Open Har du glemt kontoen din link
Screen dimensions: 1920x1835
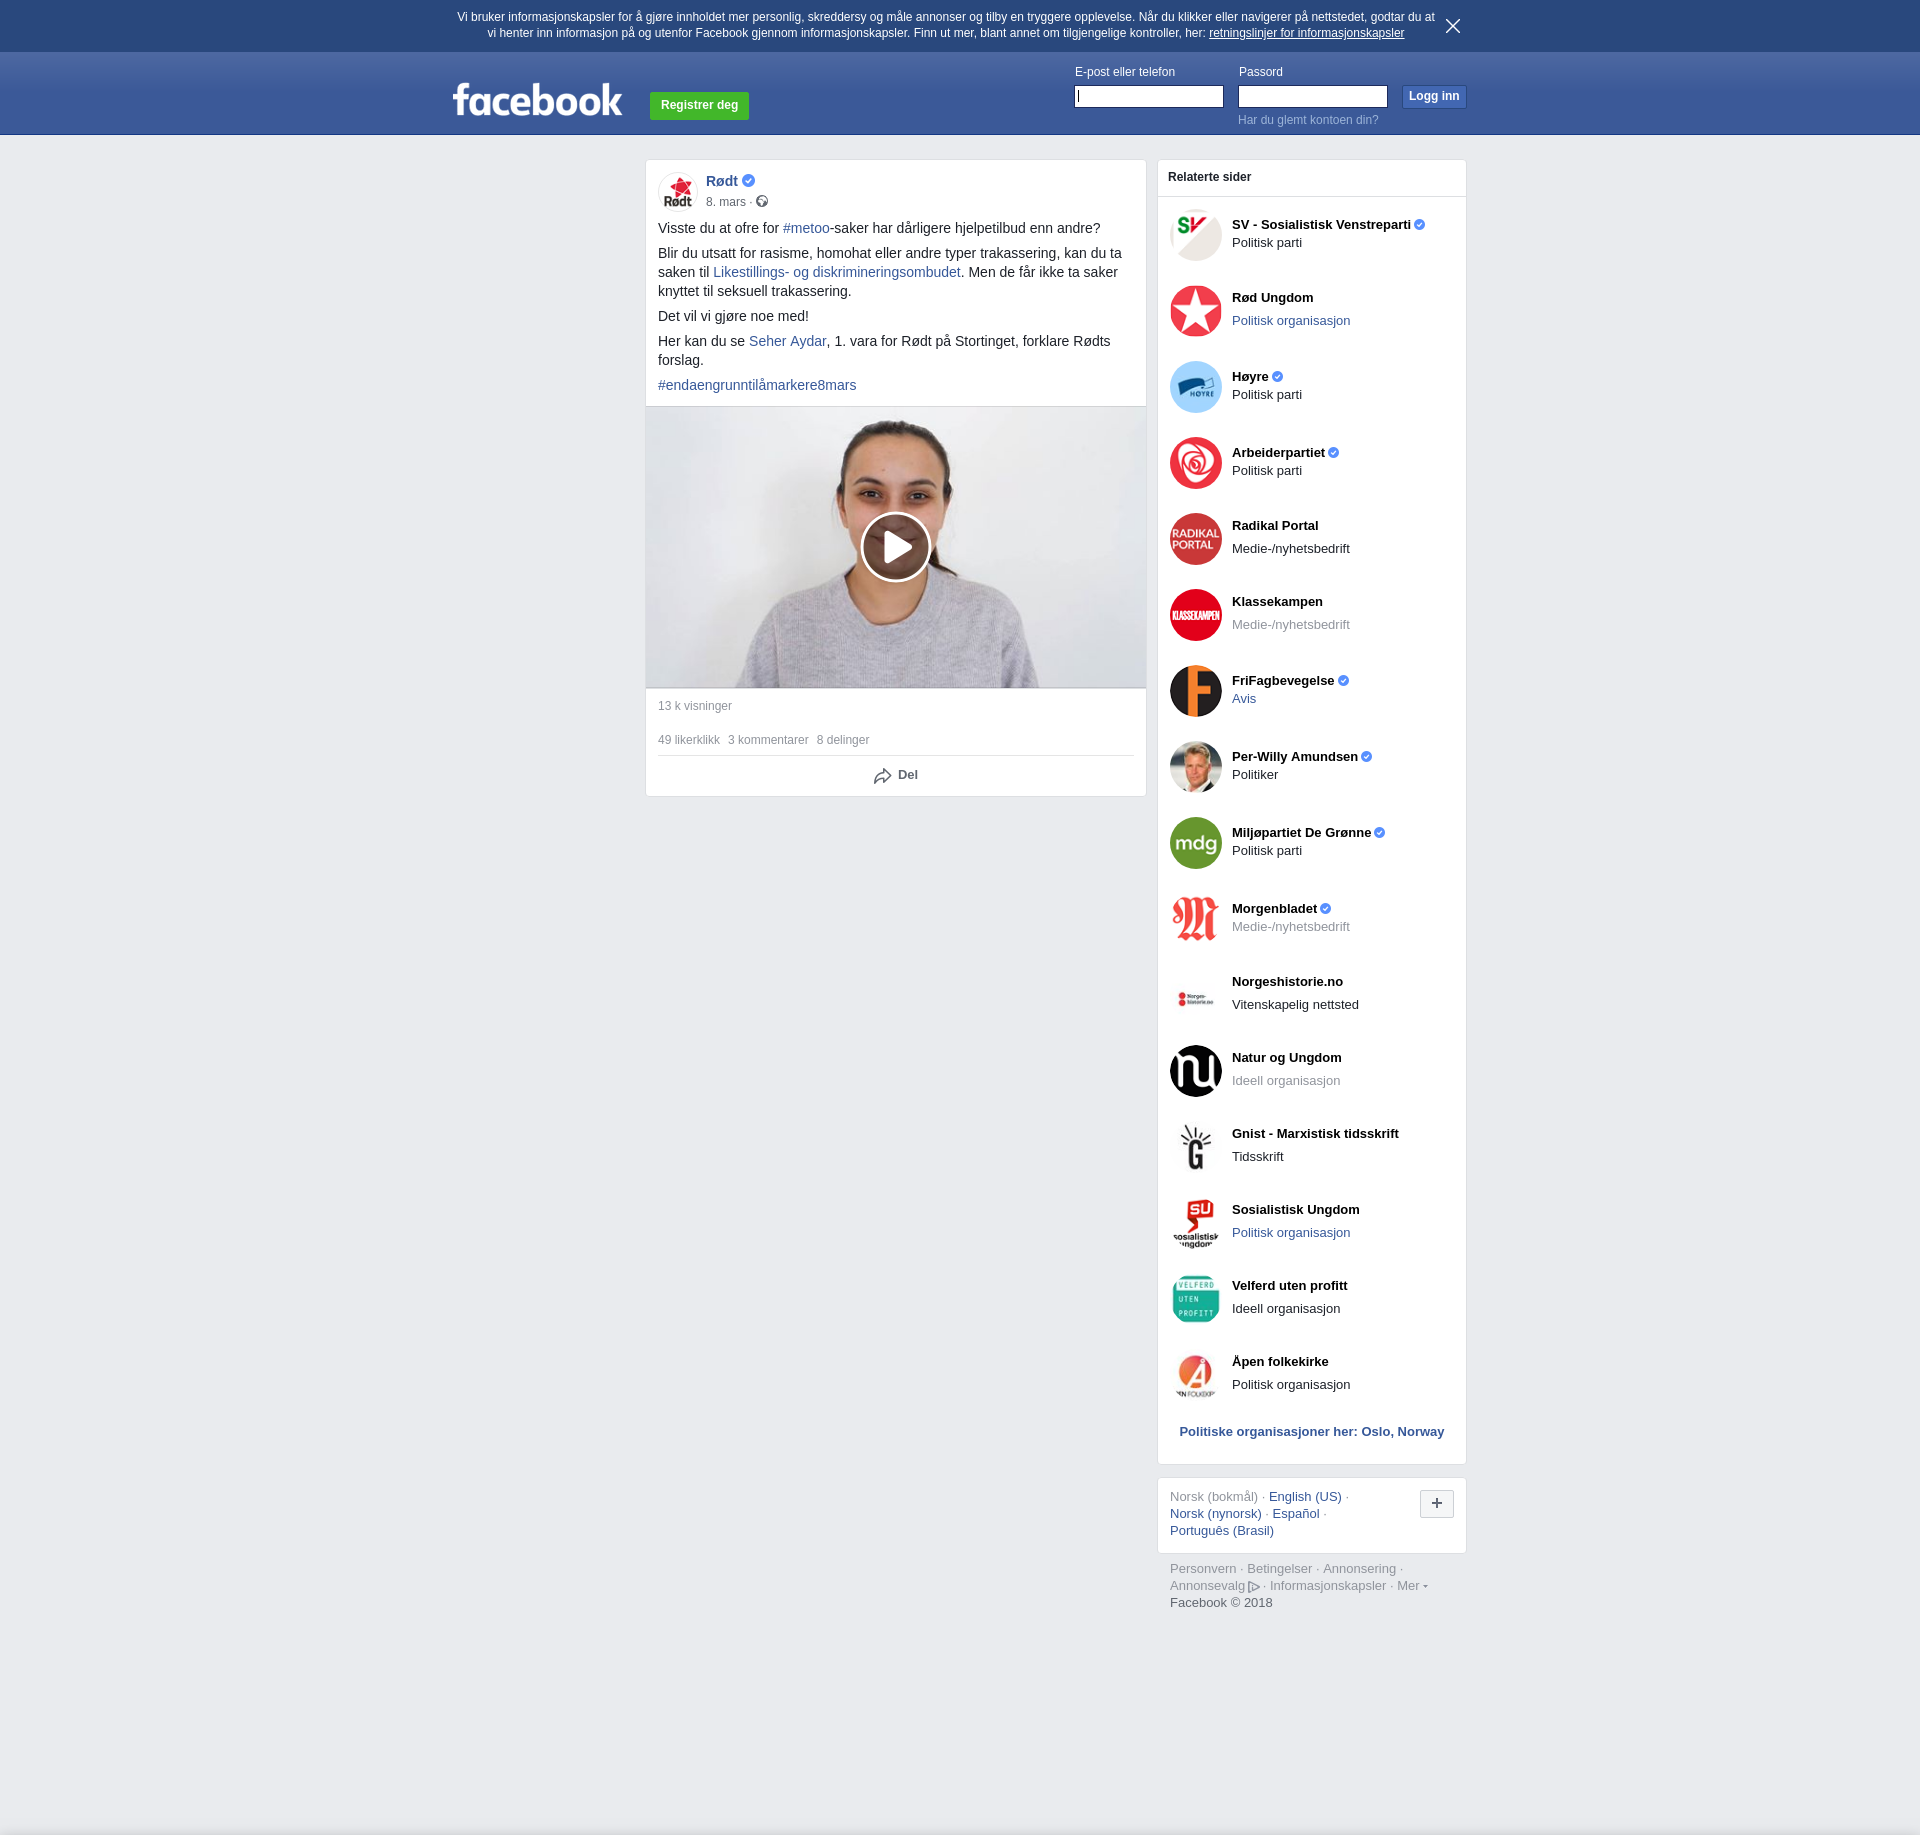[x=1308, y=120]
